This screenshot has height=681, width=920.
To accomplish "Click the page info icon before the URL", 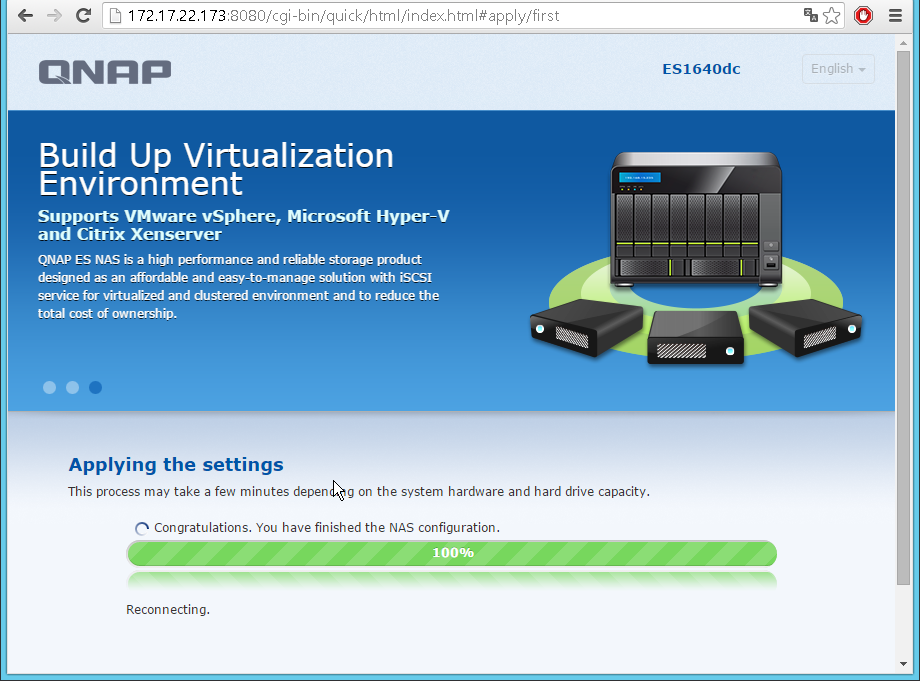I will coord(115,16).
